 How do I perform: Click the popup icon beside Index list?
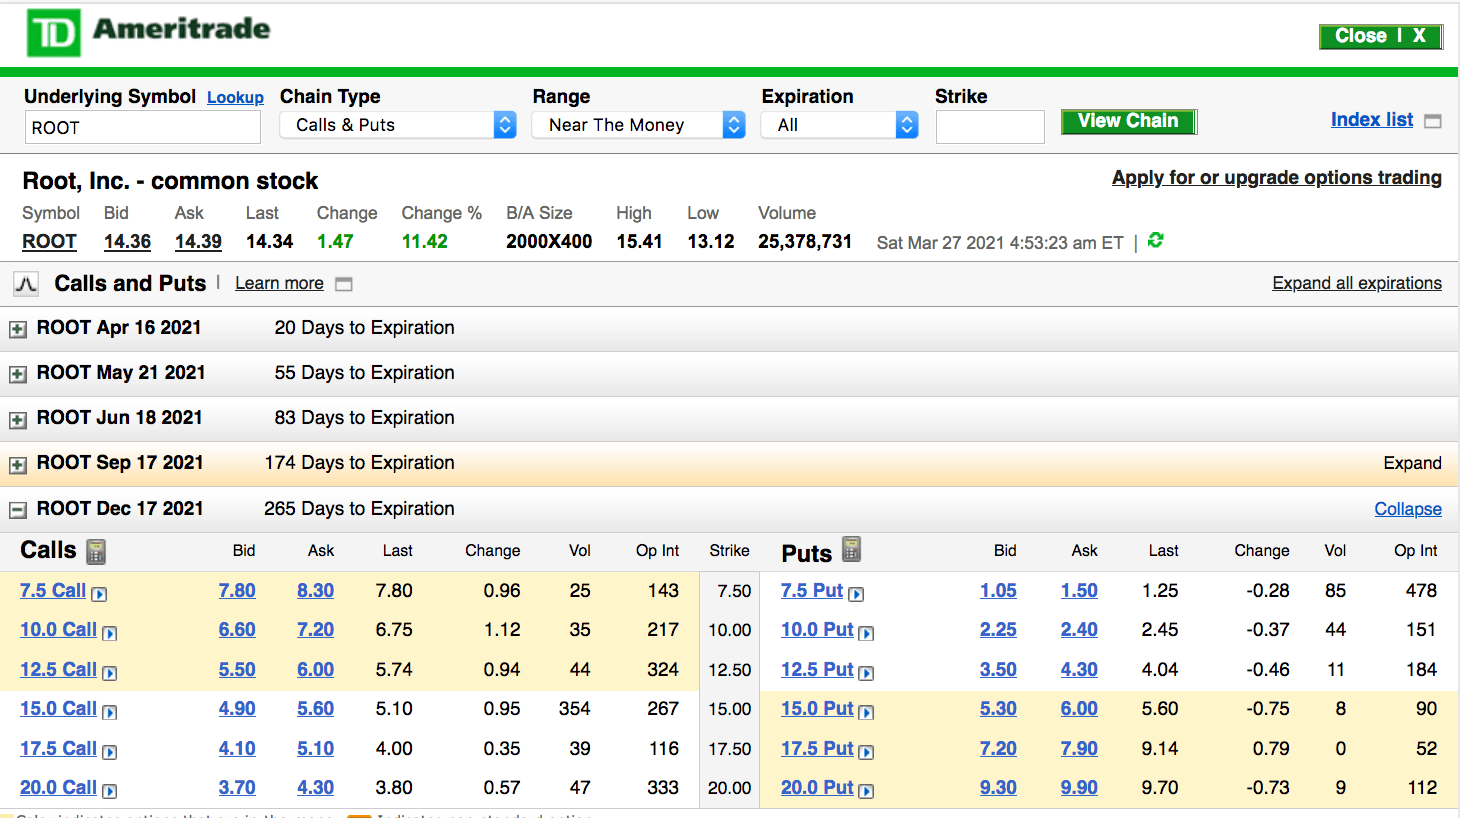click(x=1433, y=121)
